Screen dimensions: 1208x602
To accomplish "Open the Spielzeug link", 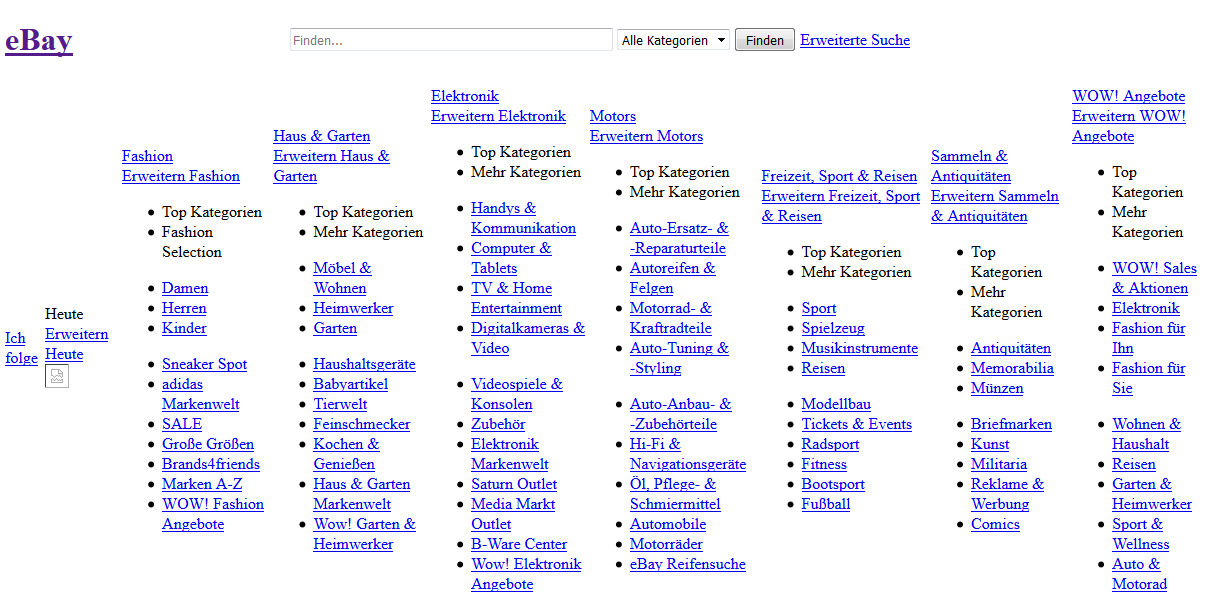I will click(x=833, y=328).
